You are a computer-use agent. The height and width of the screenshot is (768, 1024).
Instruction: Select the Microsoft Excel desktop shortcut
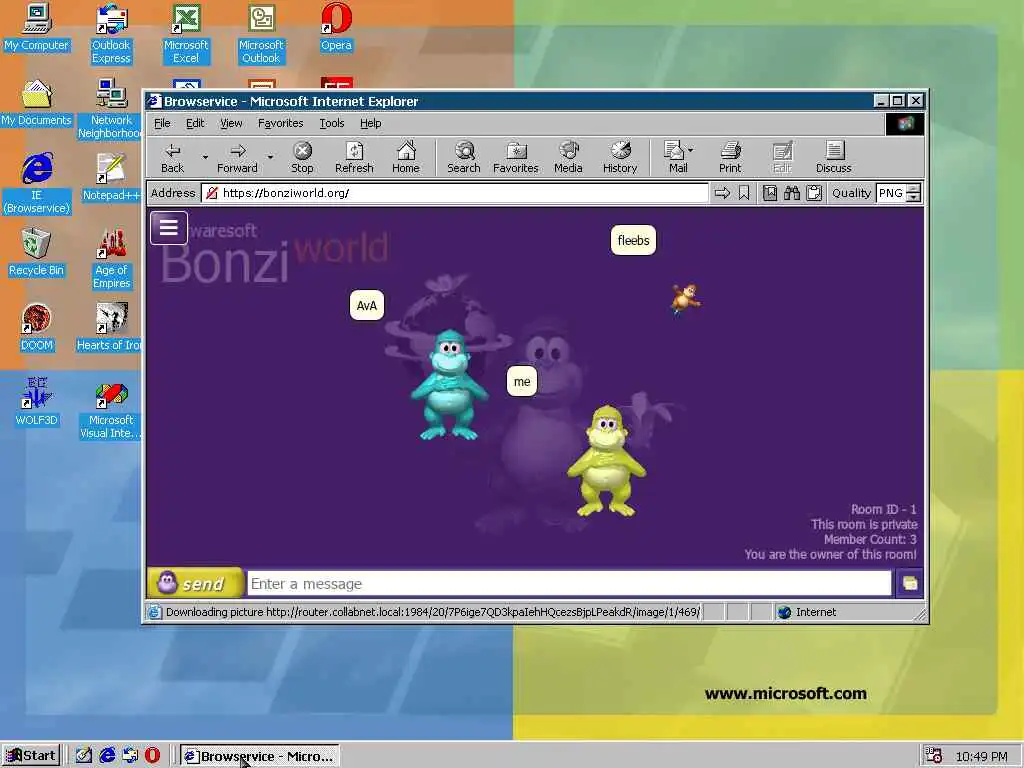pyautogui.click(x=186, y=34)
